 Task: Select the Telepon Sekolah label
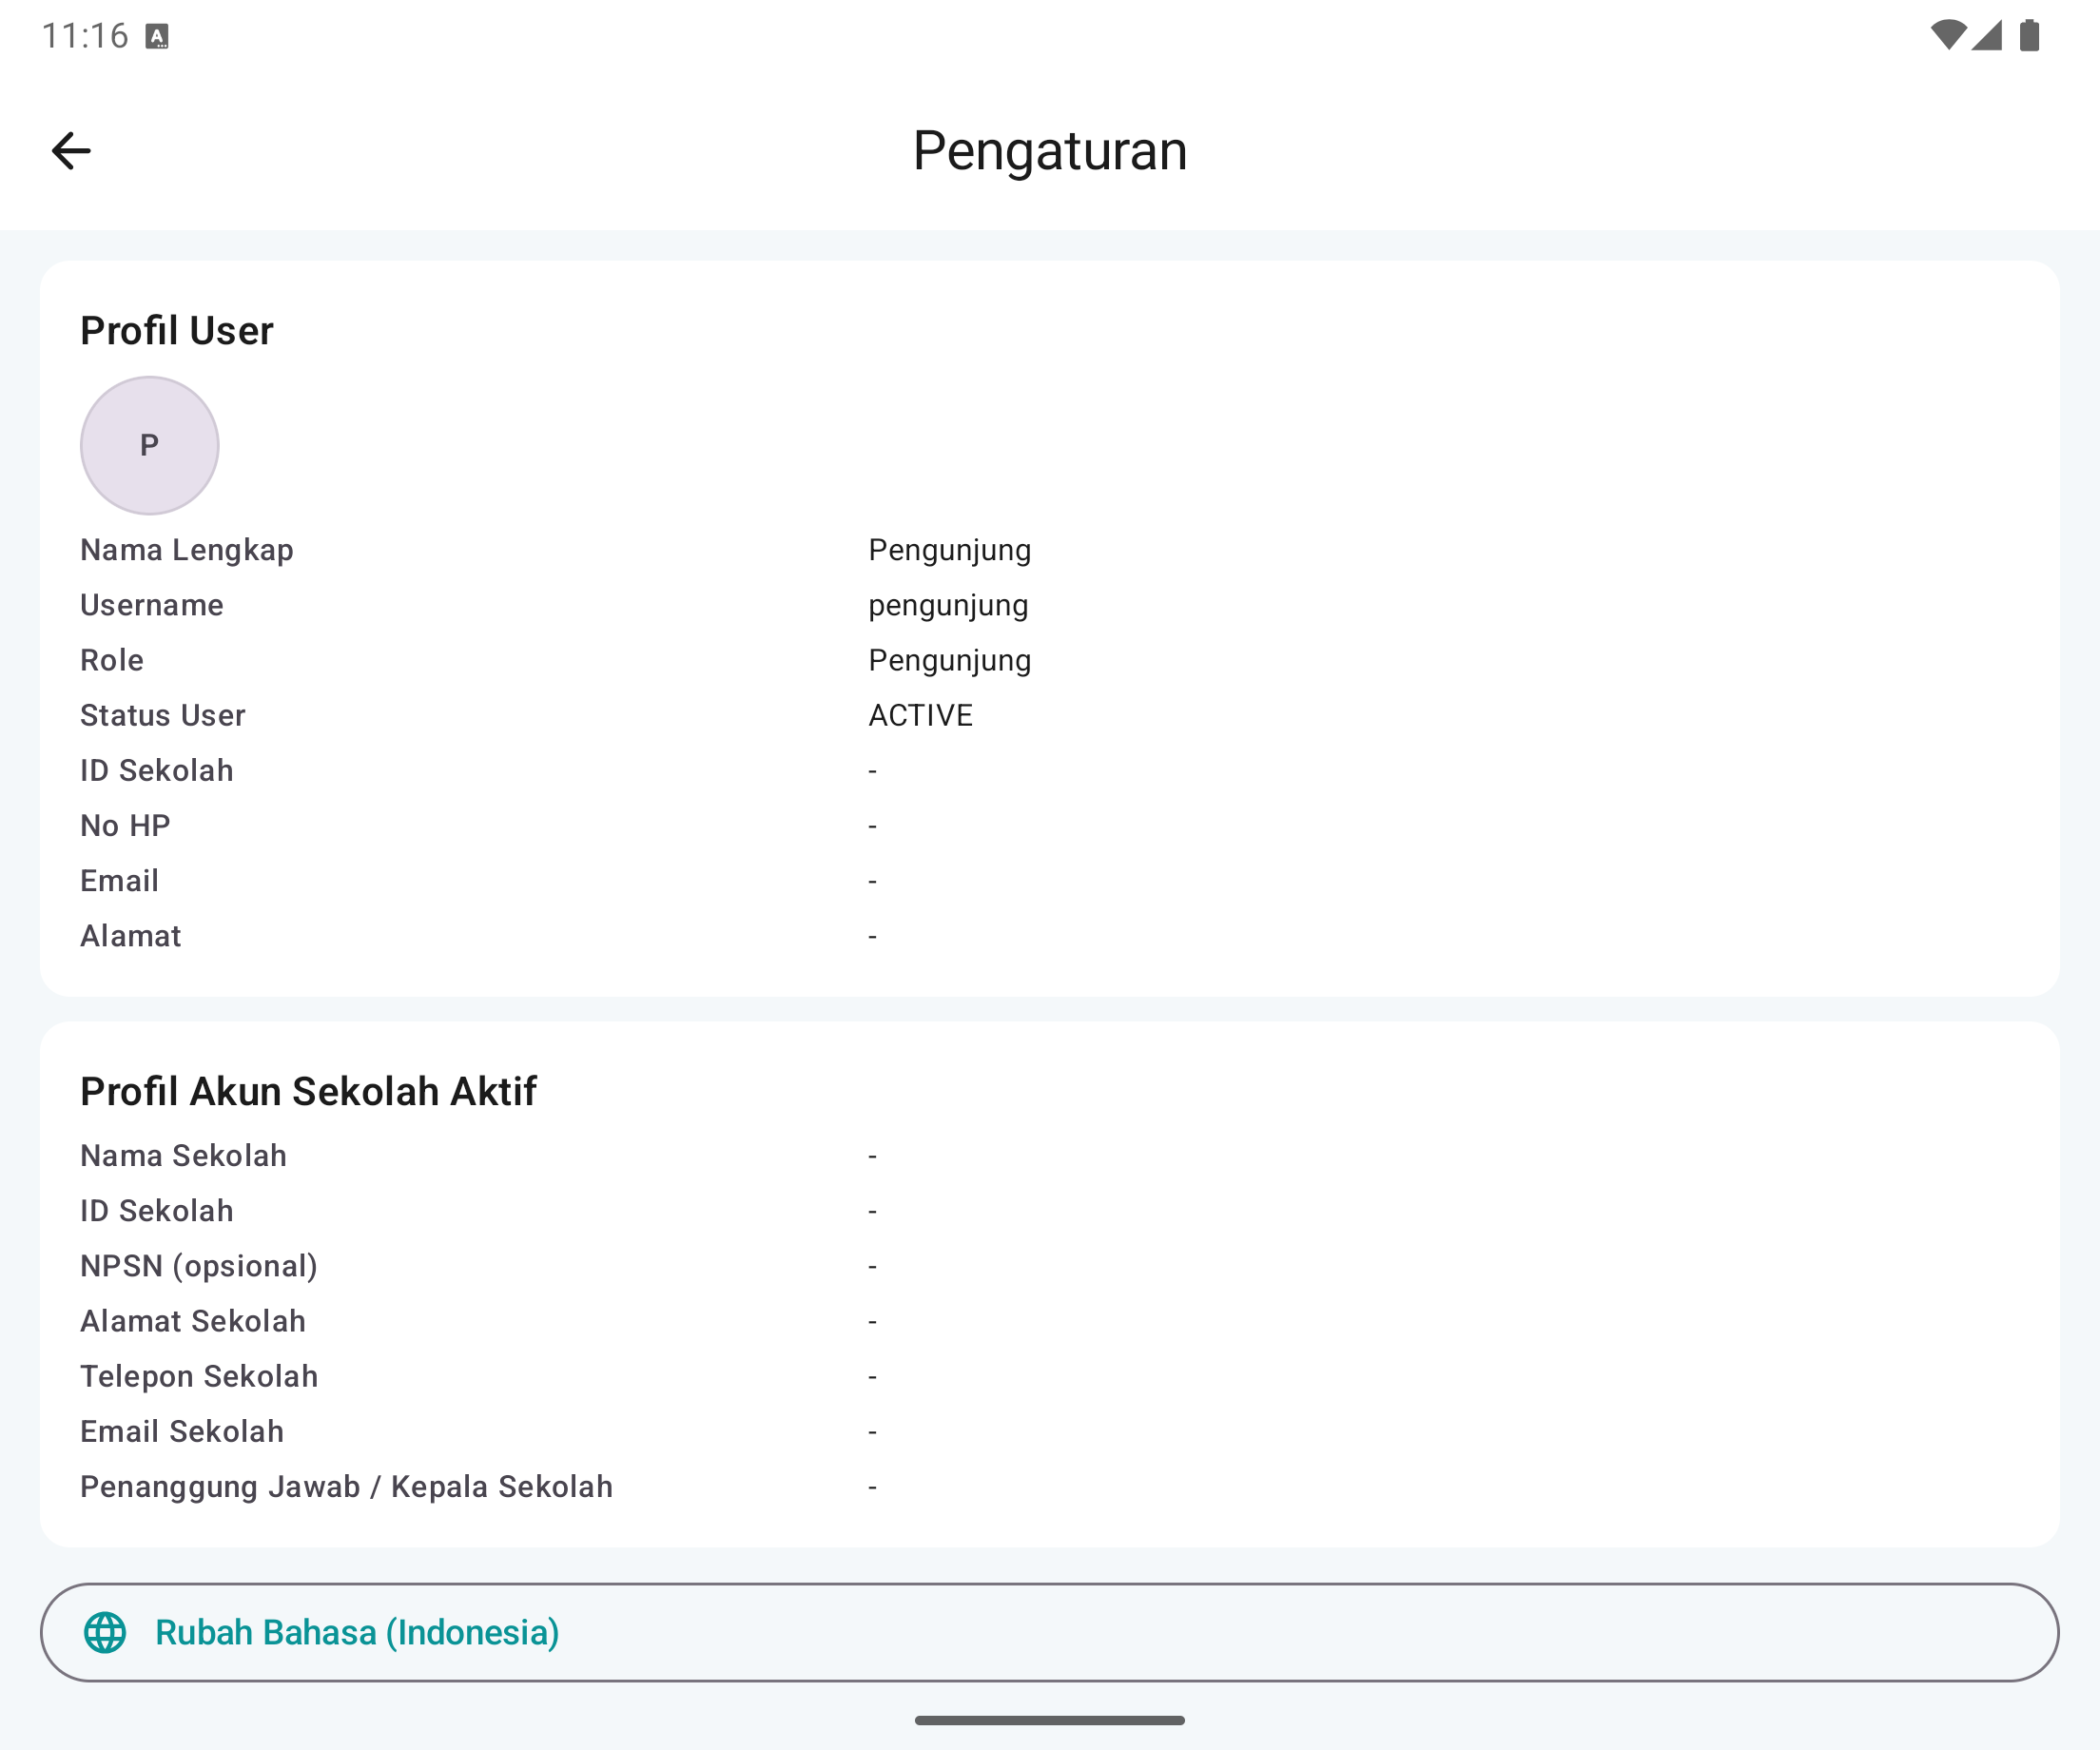coord(199,1377)
